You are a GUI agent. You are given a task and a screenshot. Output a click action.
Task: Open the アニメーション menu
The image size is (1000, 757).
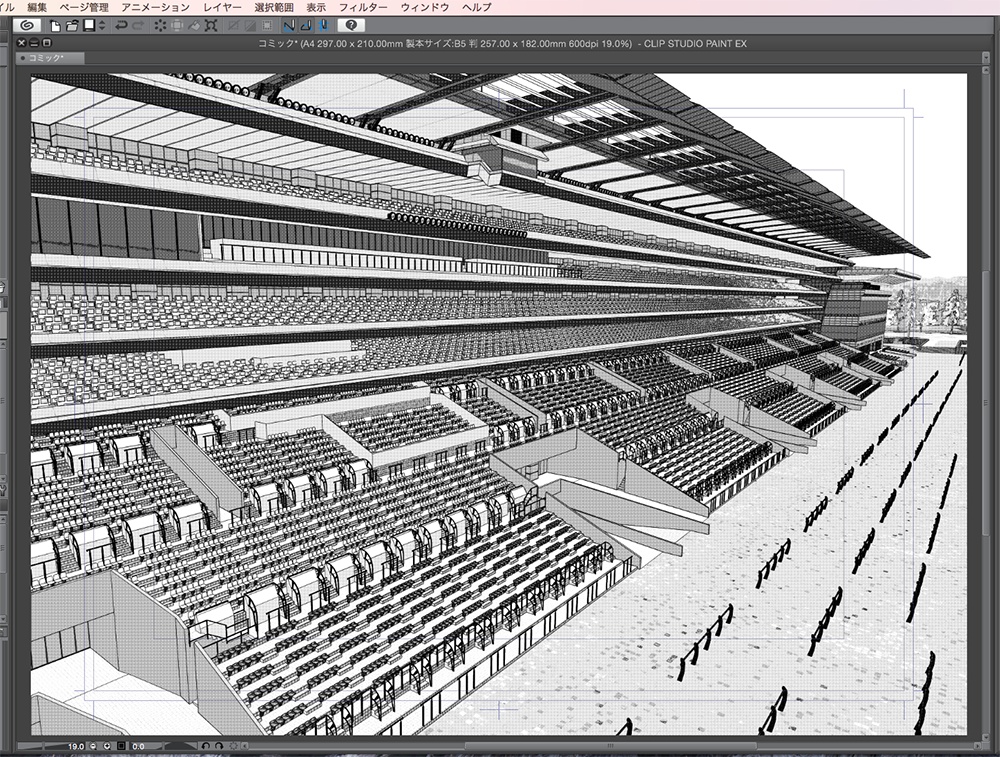tap(155, 7)
